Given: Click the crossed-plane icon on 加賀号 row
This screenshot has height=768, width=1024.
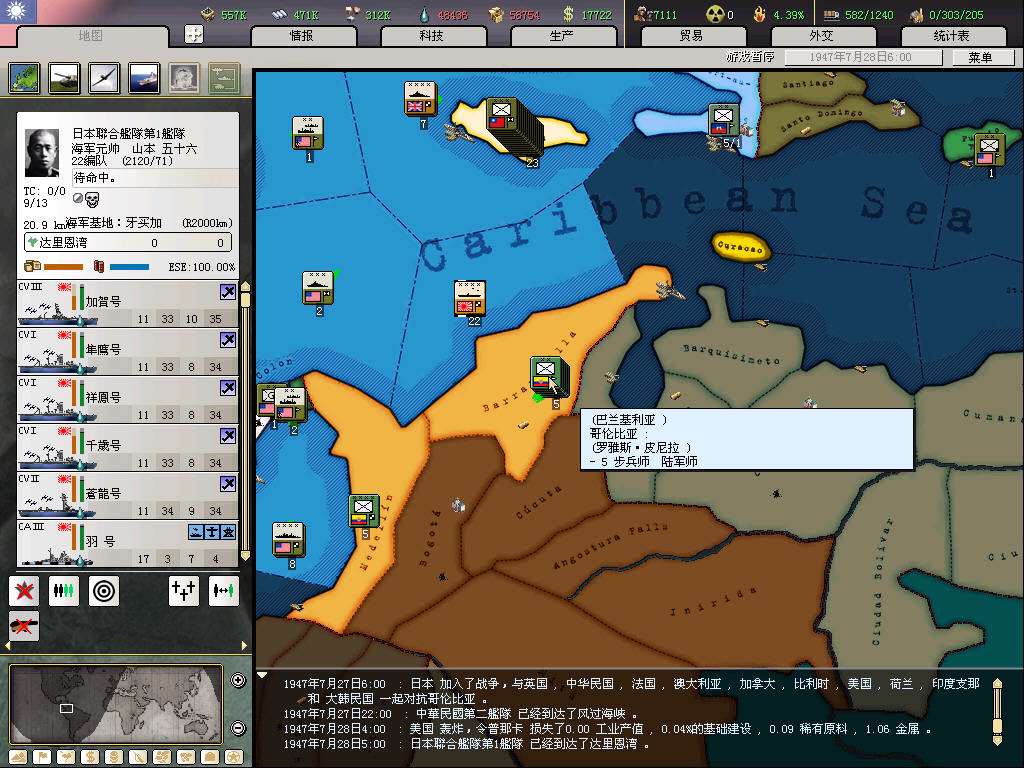Looking at the screenshot, I should click(x=228, y=292).
